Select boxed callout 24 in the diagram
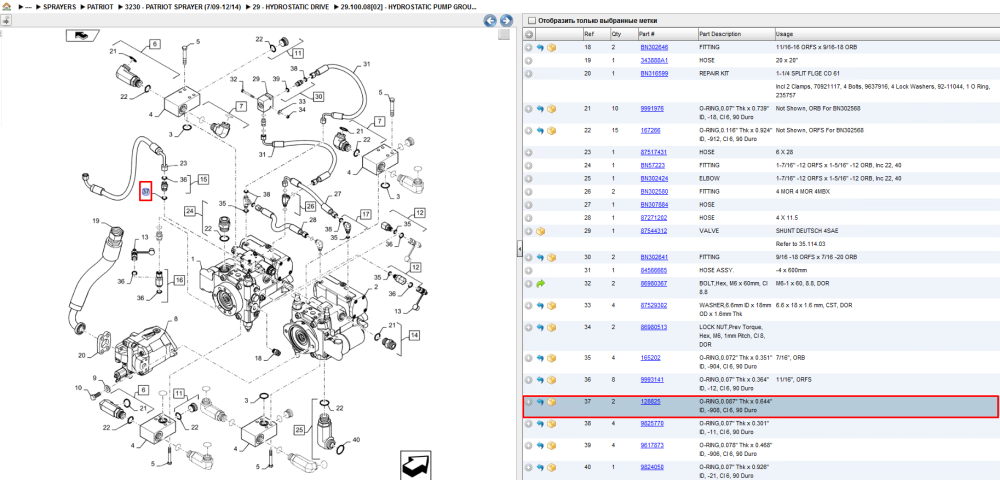Screen dimensions: 1000x480 (x=189, y=210)
